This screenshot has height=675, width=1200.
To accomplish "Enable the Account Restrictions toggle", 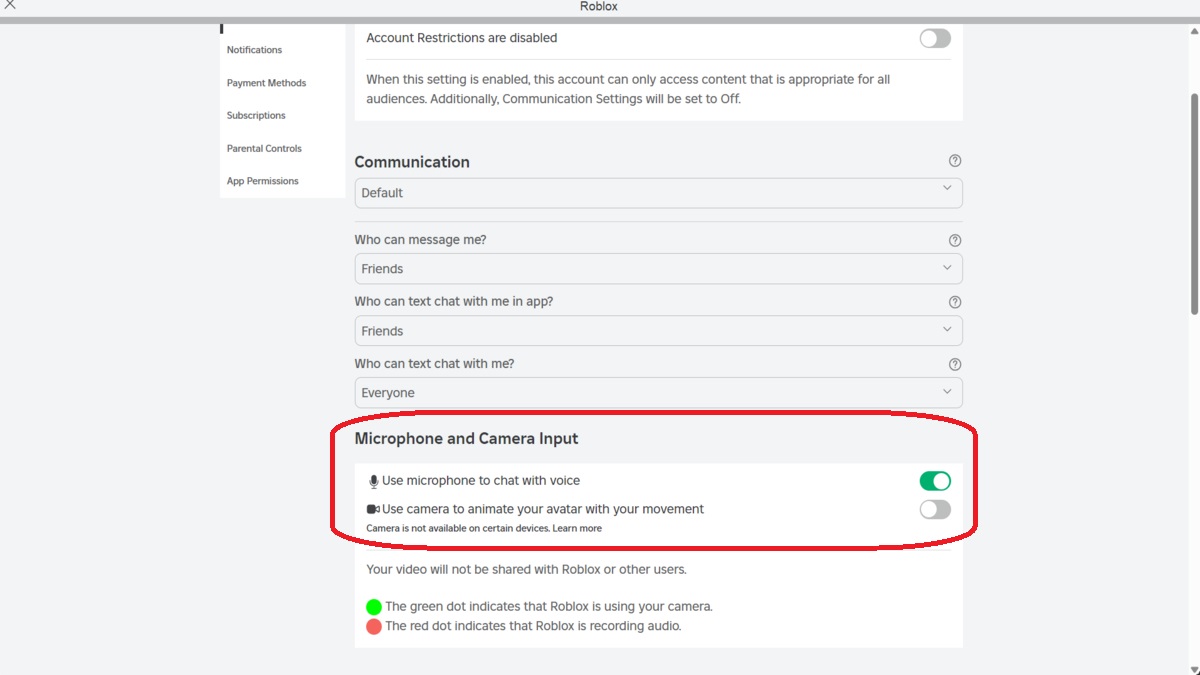I will 935,39.
